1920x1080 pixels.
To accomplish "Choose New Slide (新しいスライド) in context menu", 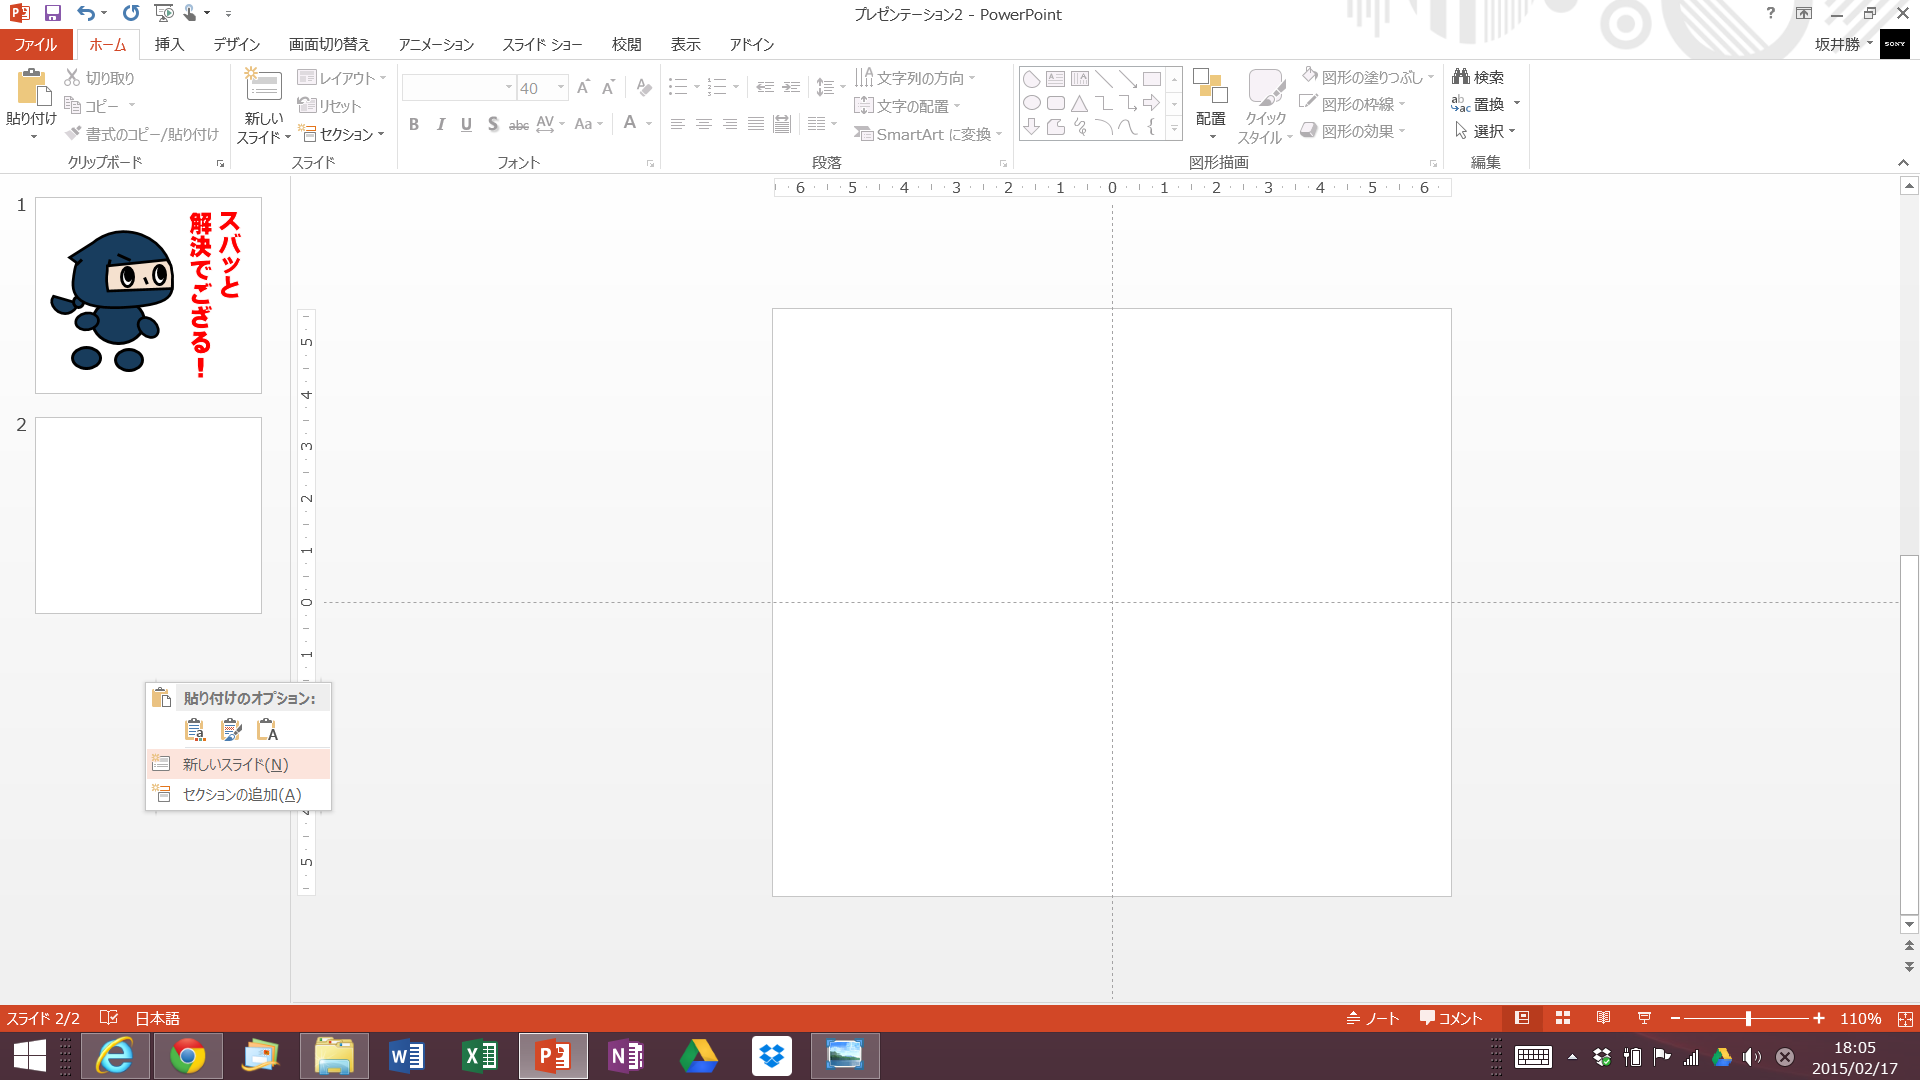I will (238, 764).
